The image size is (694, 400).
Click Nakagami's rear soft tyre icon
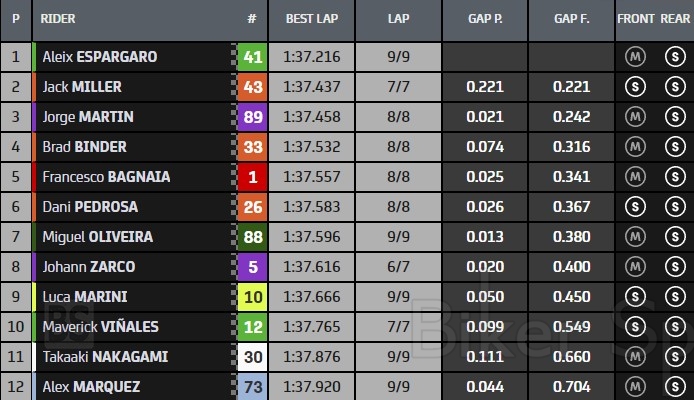(673, 357)
